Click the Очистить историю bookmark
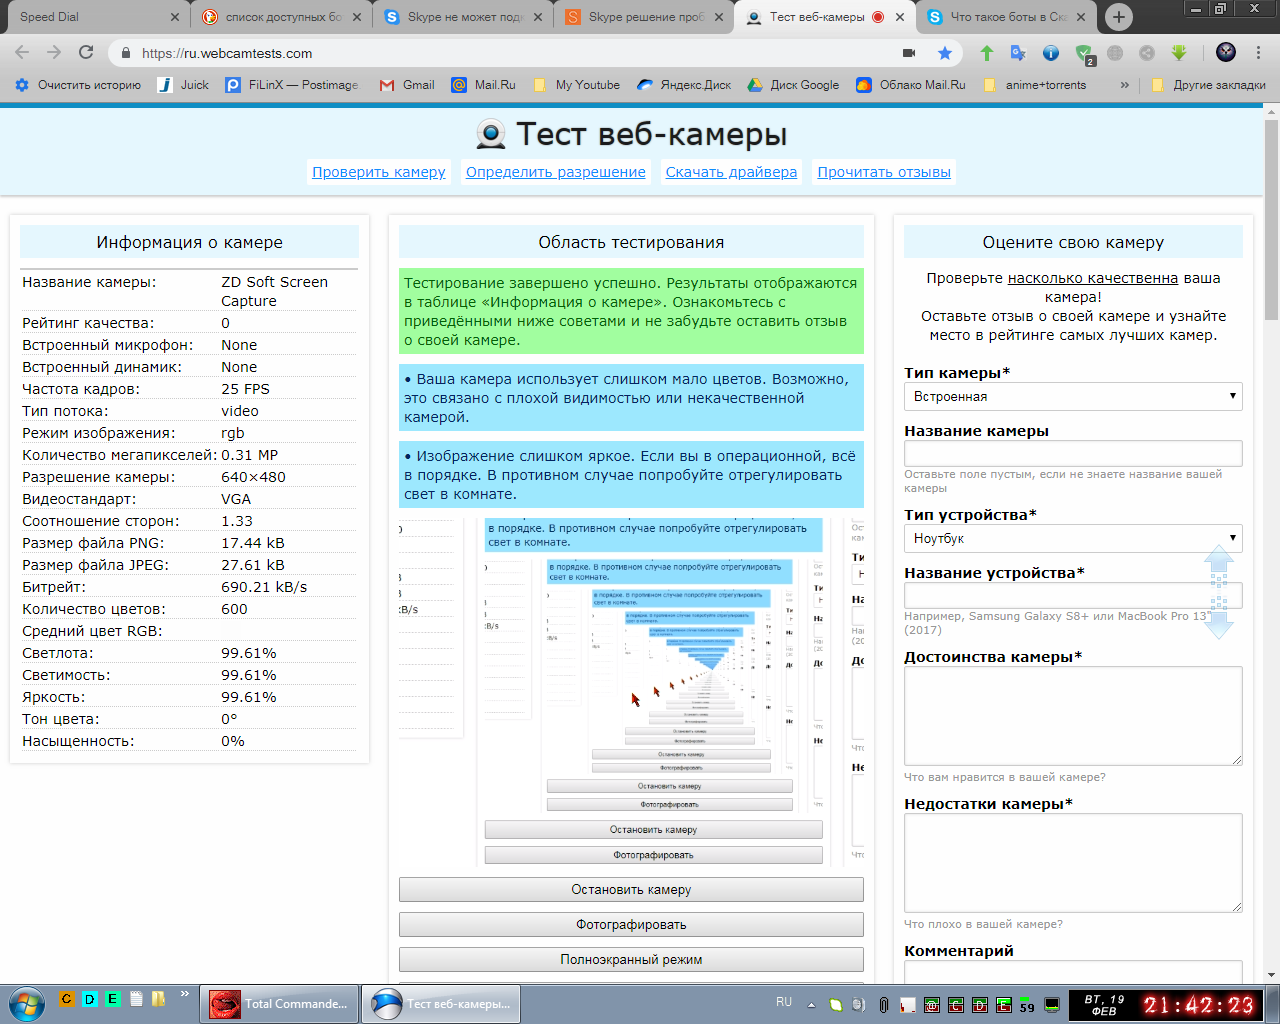 pos(78,85)
